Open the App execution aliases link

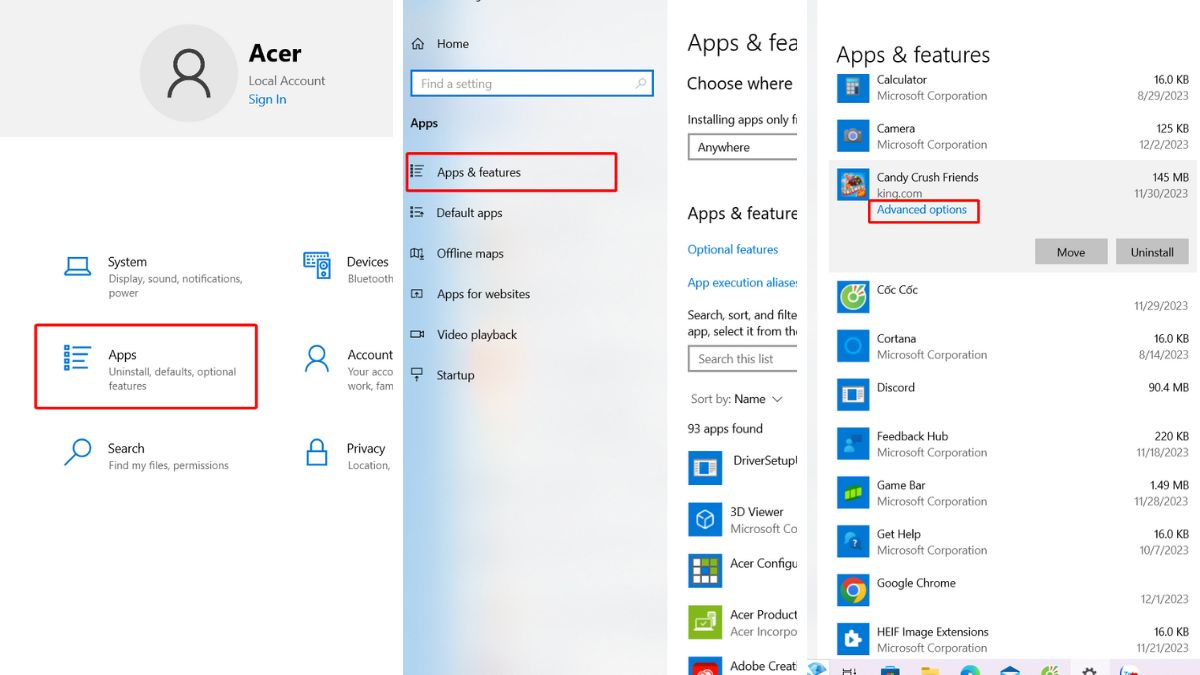[x=742, y=283]
